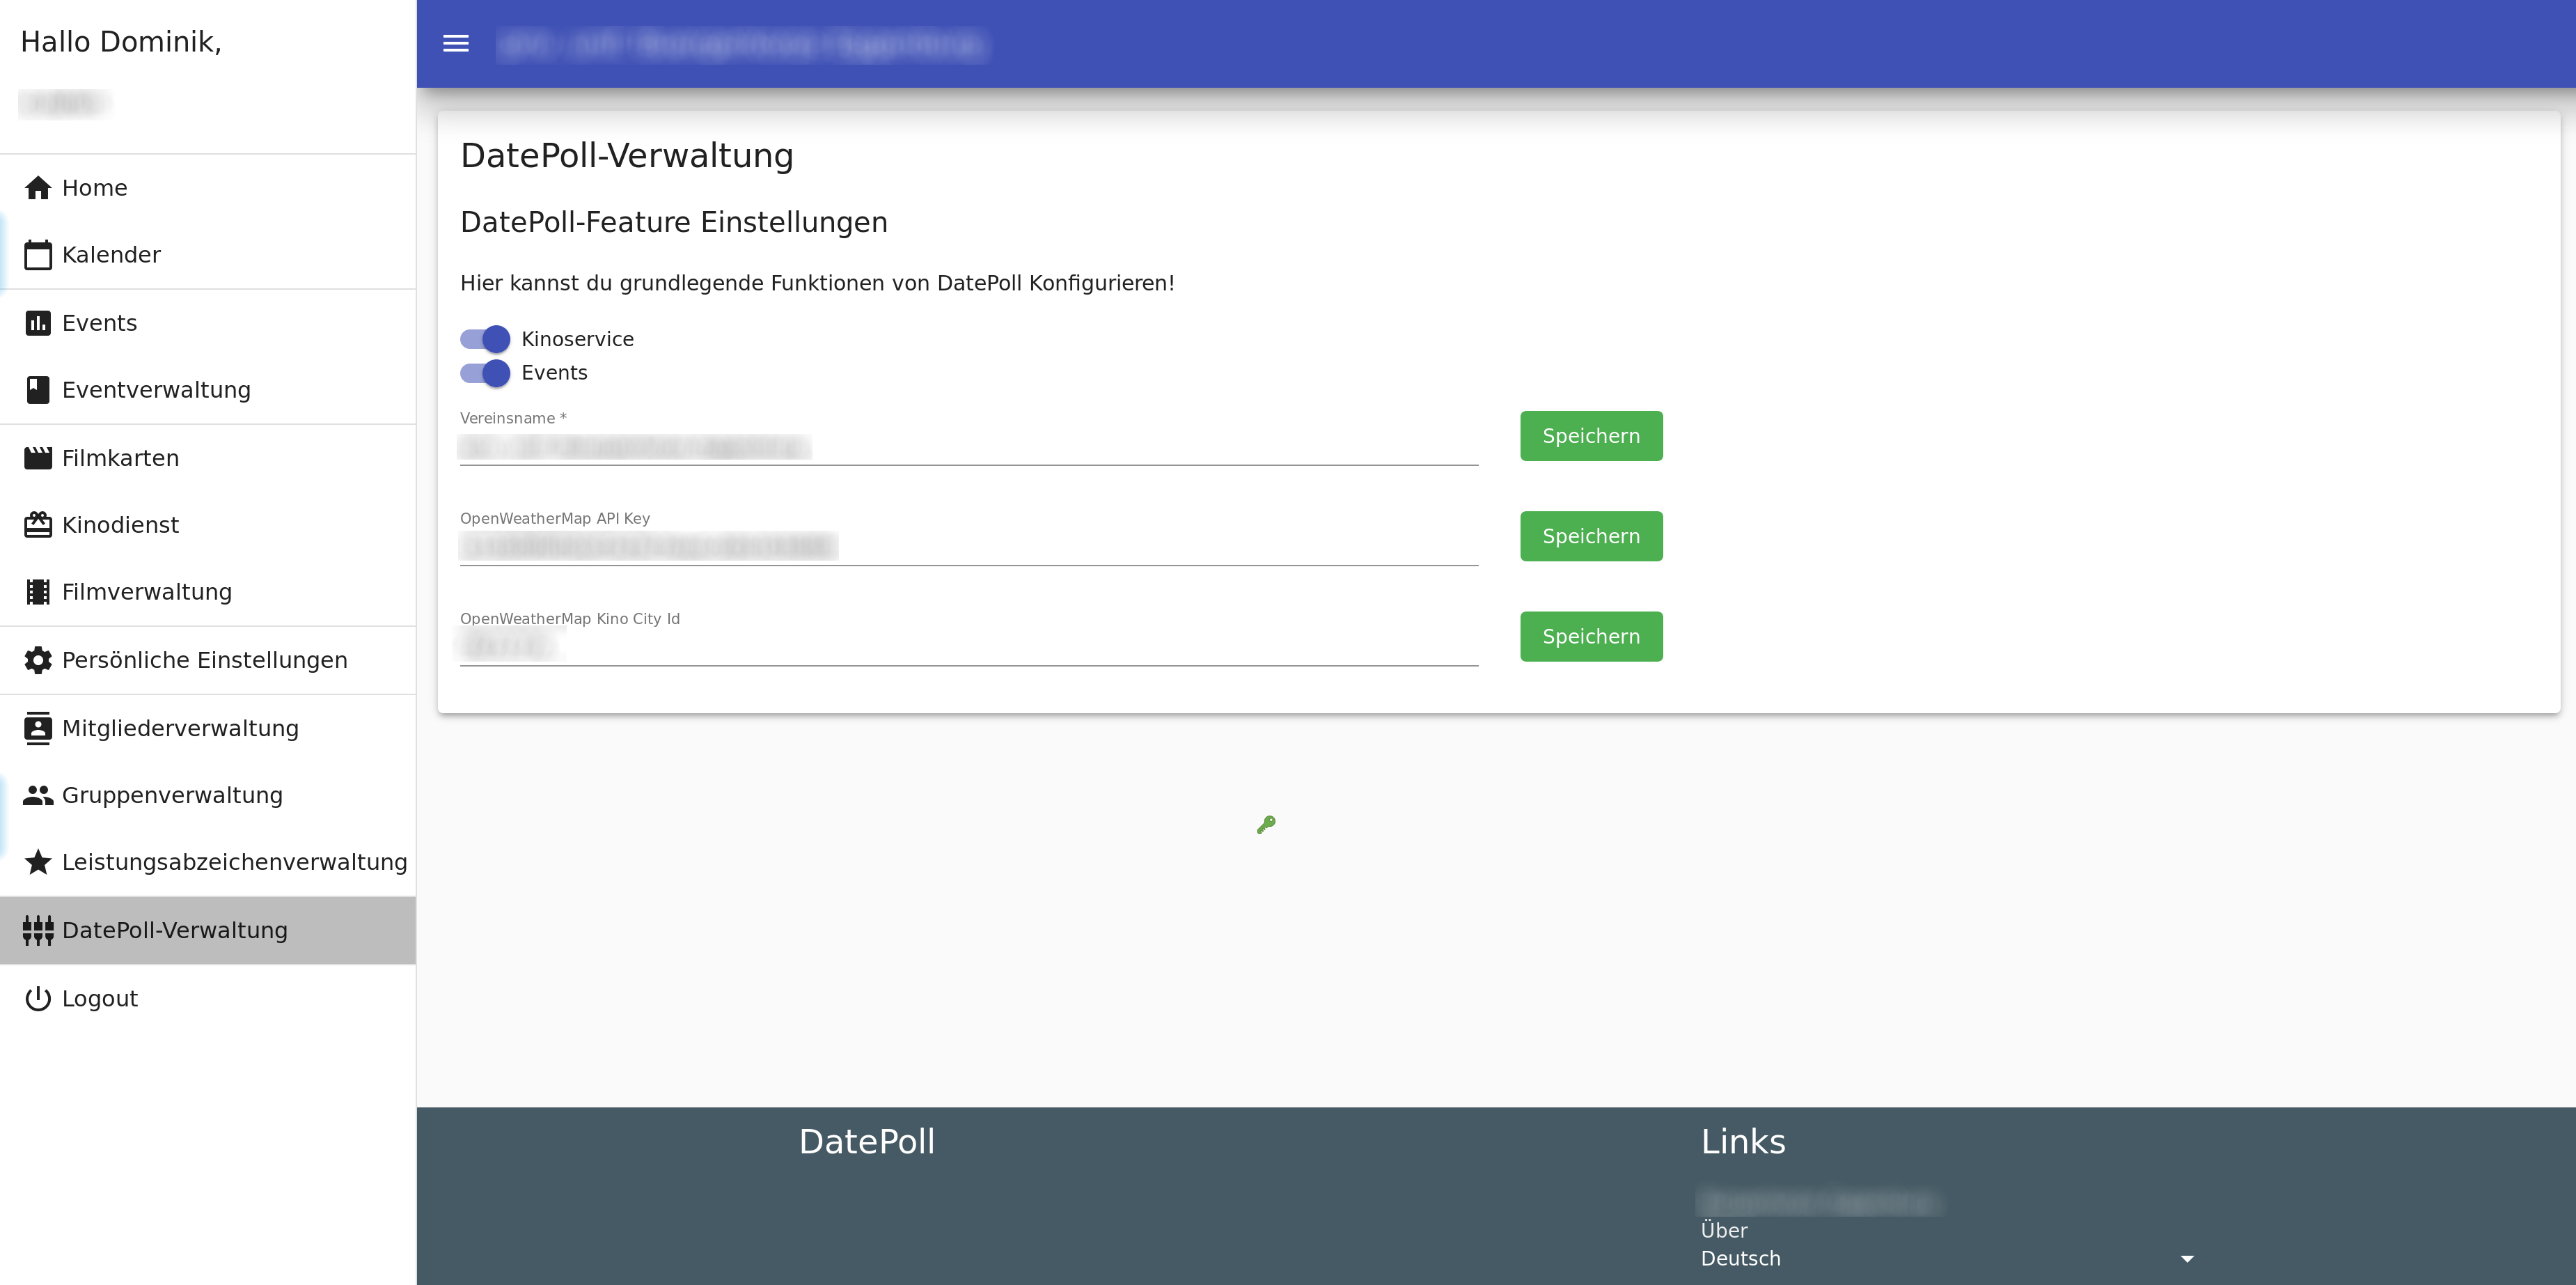Toggle the Kinoservice switch

(485, 339)
